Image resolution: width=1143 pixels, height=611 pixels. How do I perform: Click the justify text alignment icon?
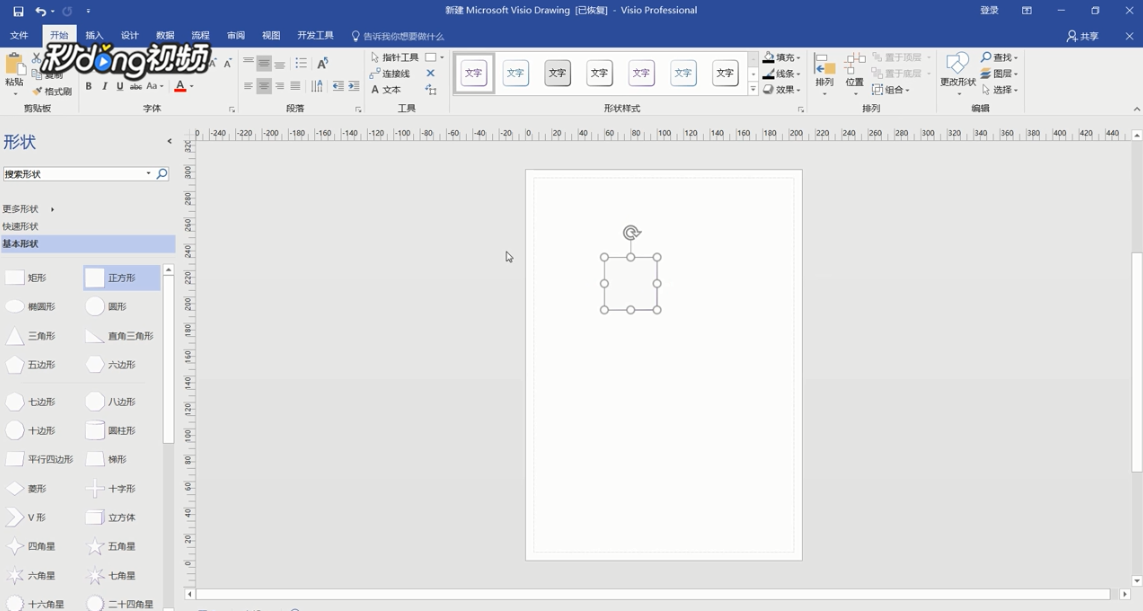295,86
